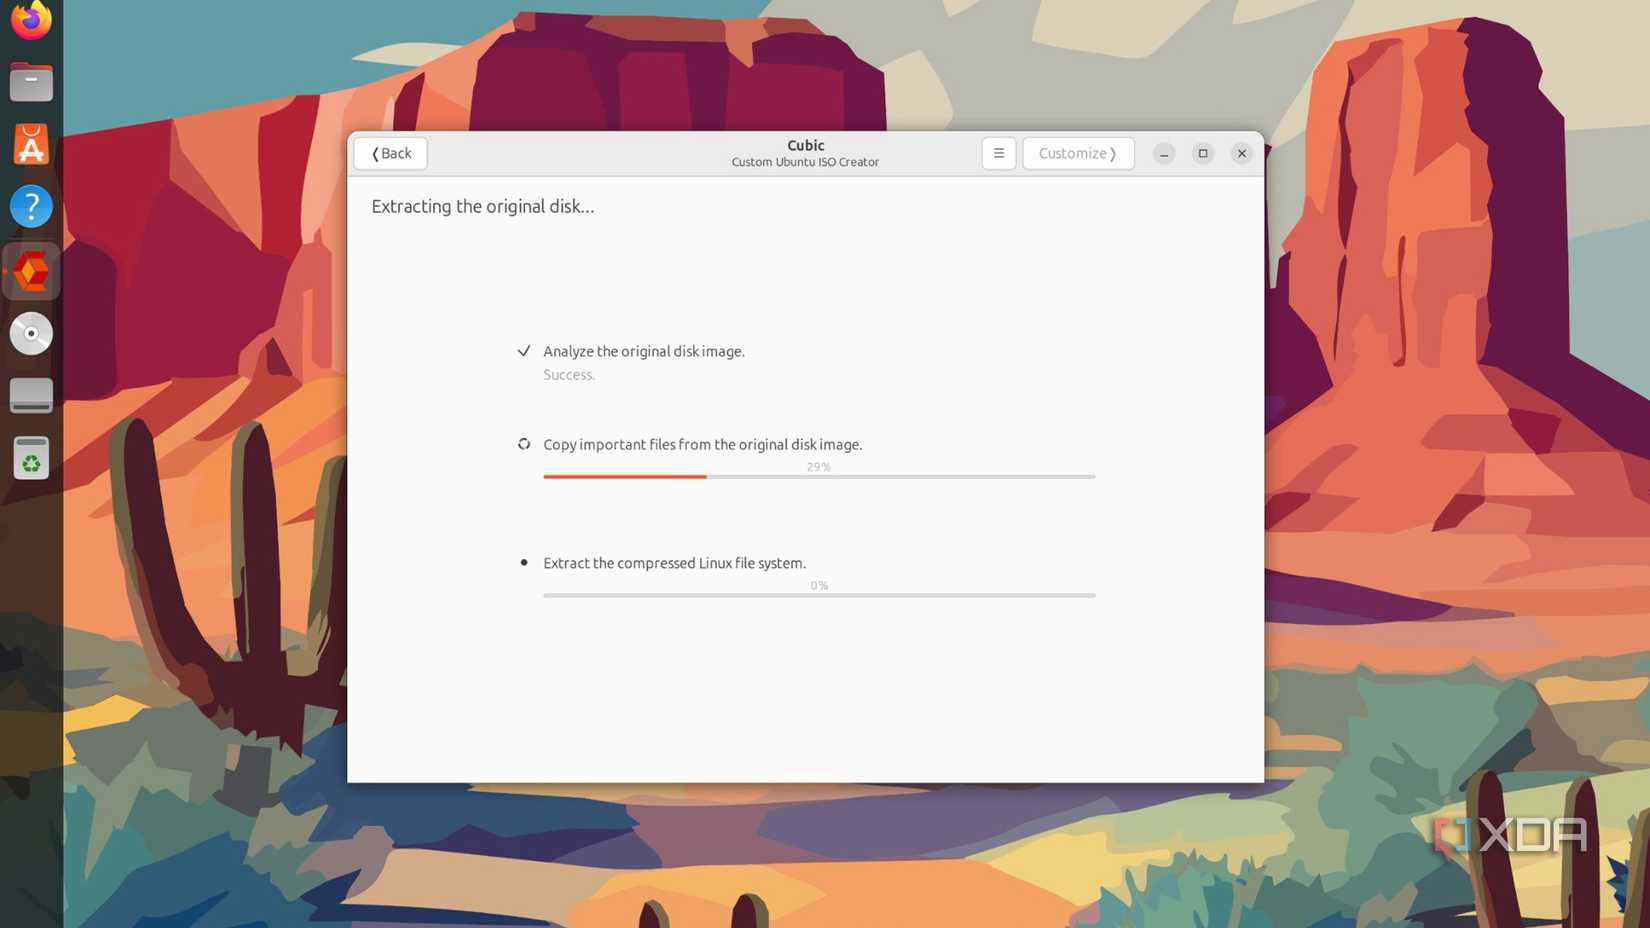Screen dimensions: 1650x928
Task: Click the spinner icon beside the copy step
Action: (x=524, y=443)
